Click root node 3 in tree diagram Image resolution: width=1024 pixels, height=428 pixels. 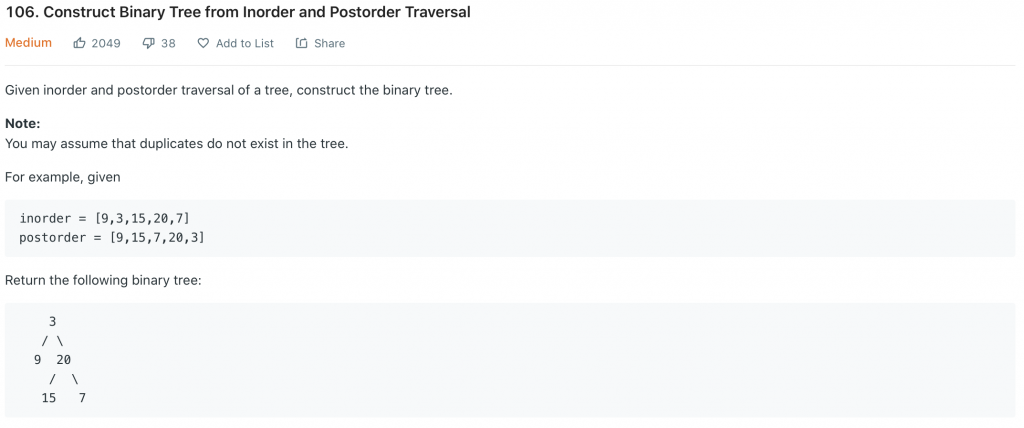(x=52, y=322)
